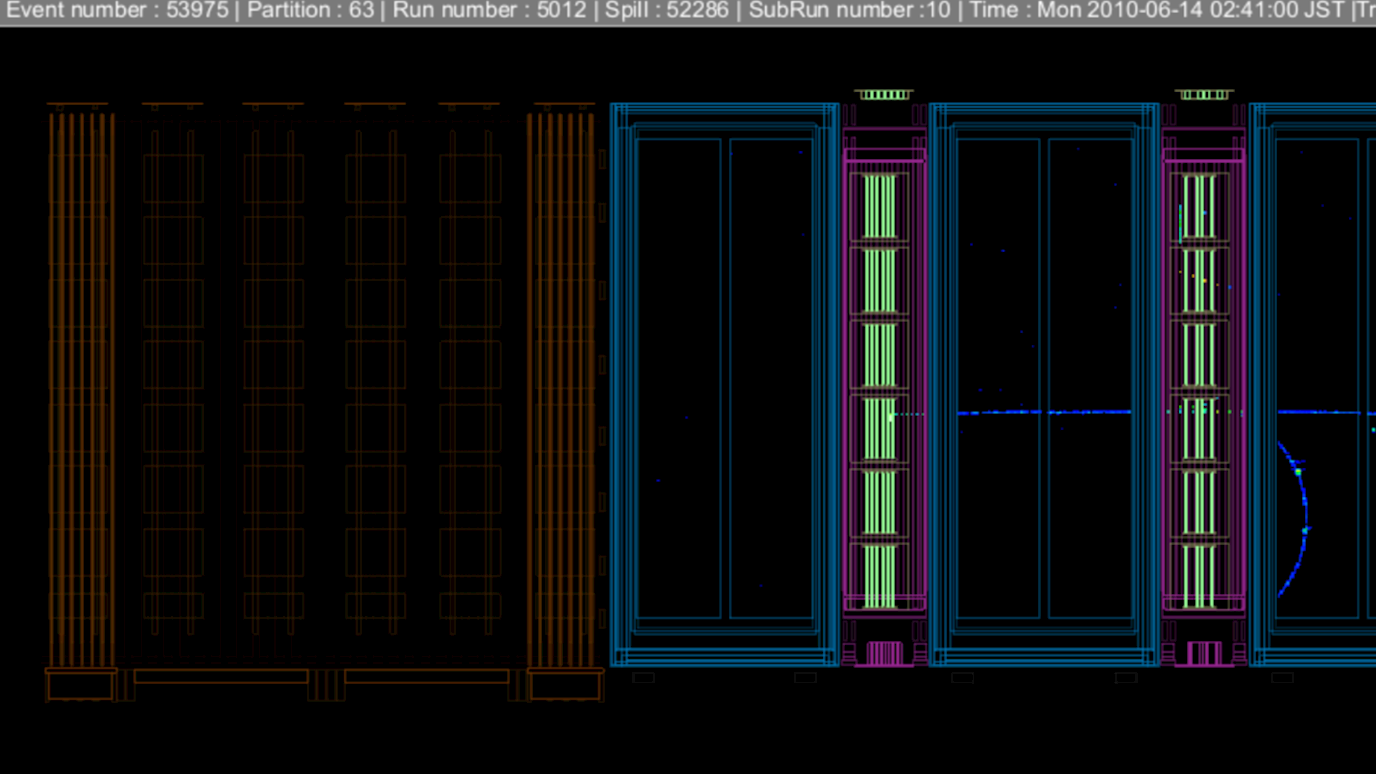Select the Partition 63 status field
1376x774 pixels.
[310, 11]
